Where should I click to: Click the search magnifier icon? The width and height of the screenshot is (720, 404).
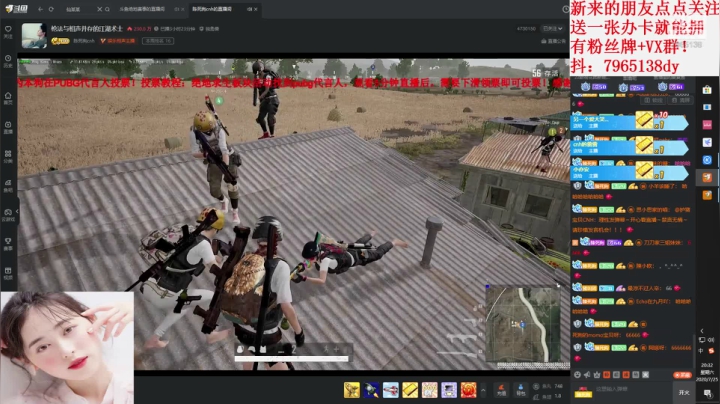[x=107, y=9]
